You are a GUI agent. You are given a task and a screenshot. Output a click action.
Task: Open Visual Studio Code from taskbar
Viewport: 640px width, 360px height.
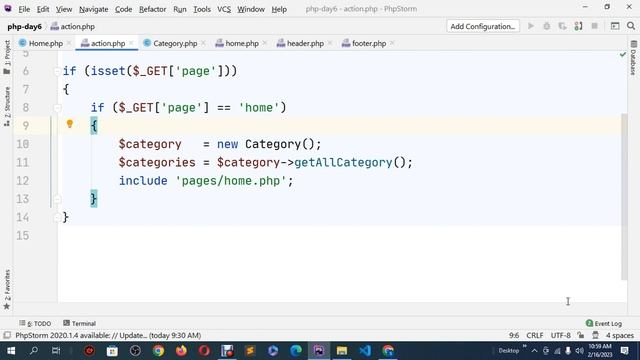pyautogui.click(x=365, y=351)
